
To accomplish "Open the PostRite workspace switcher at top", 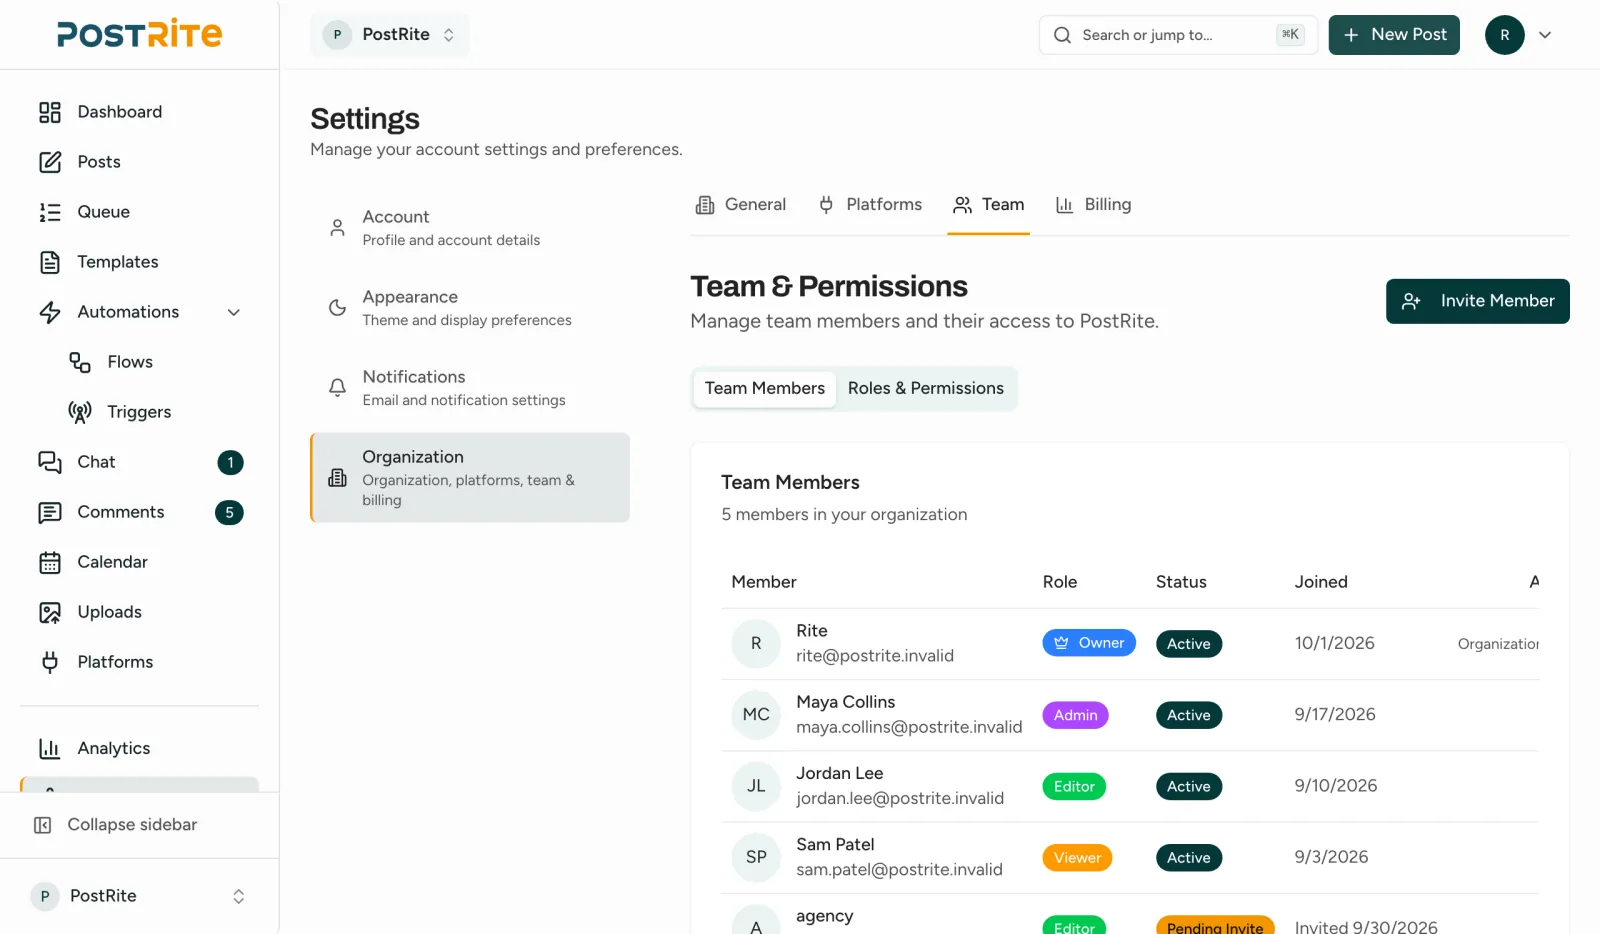I will (x=390, y=35).
